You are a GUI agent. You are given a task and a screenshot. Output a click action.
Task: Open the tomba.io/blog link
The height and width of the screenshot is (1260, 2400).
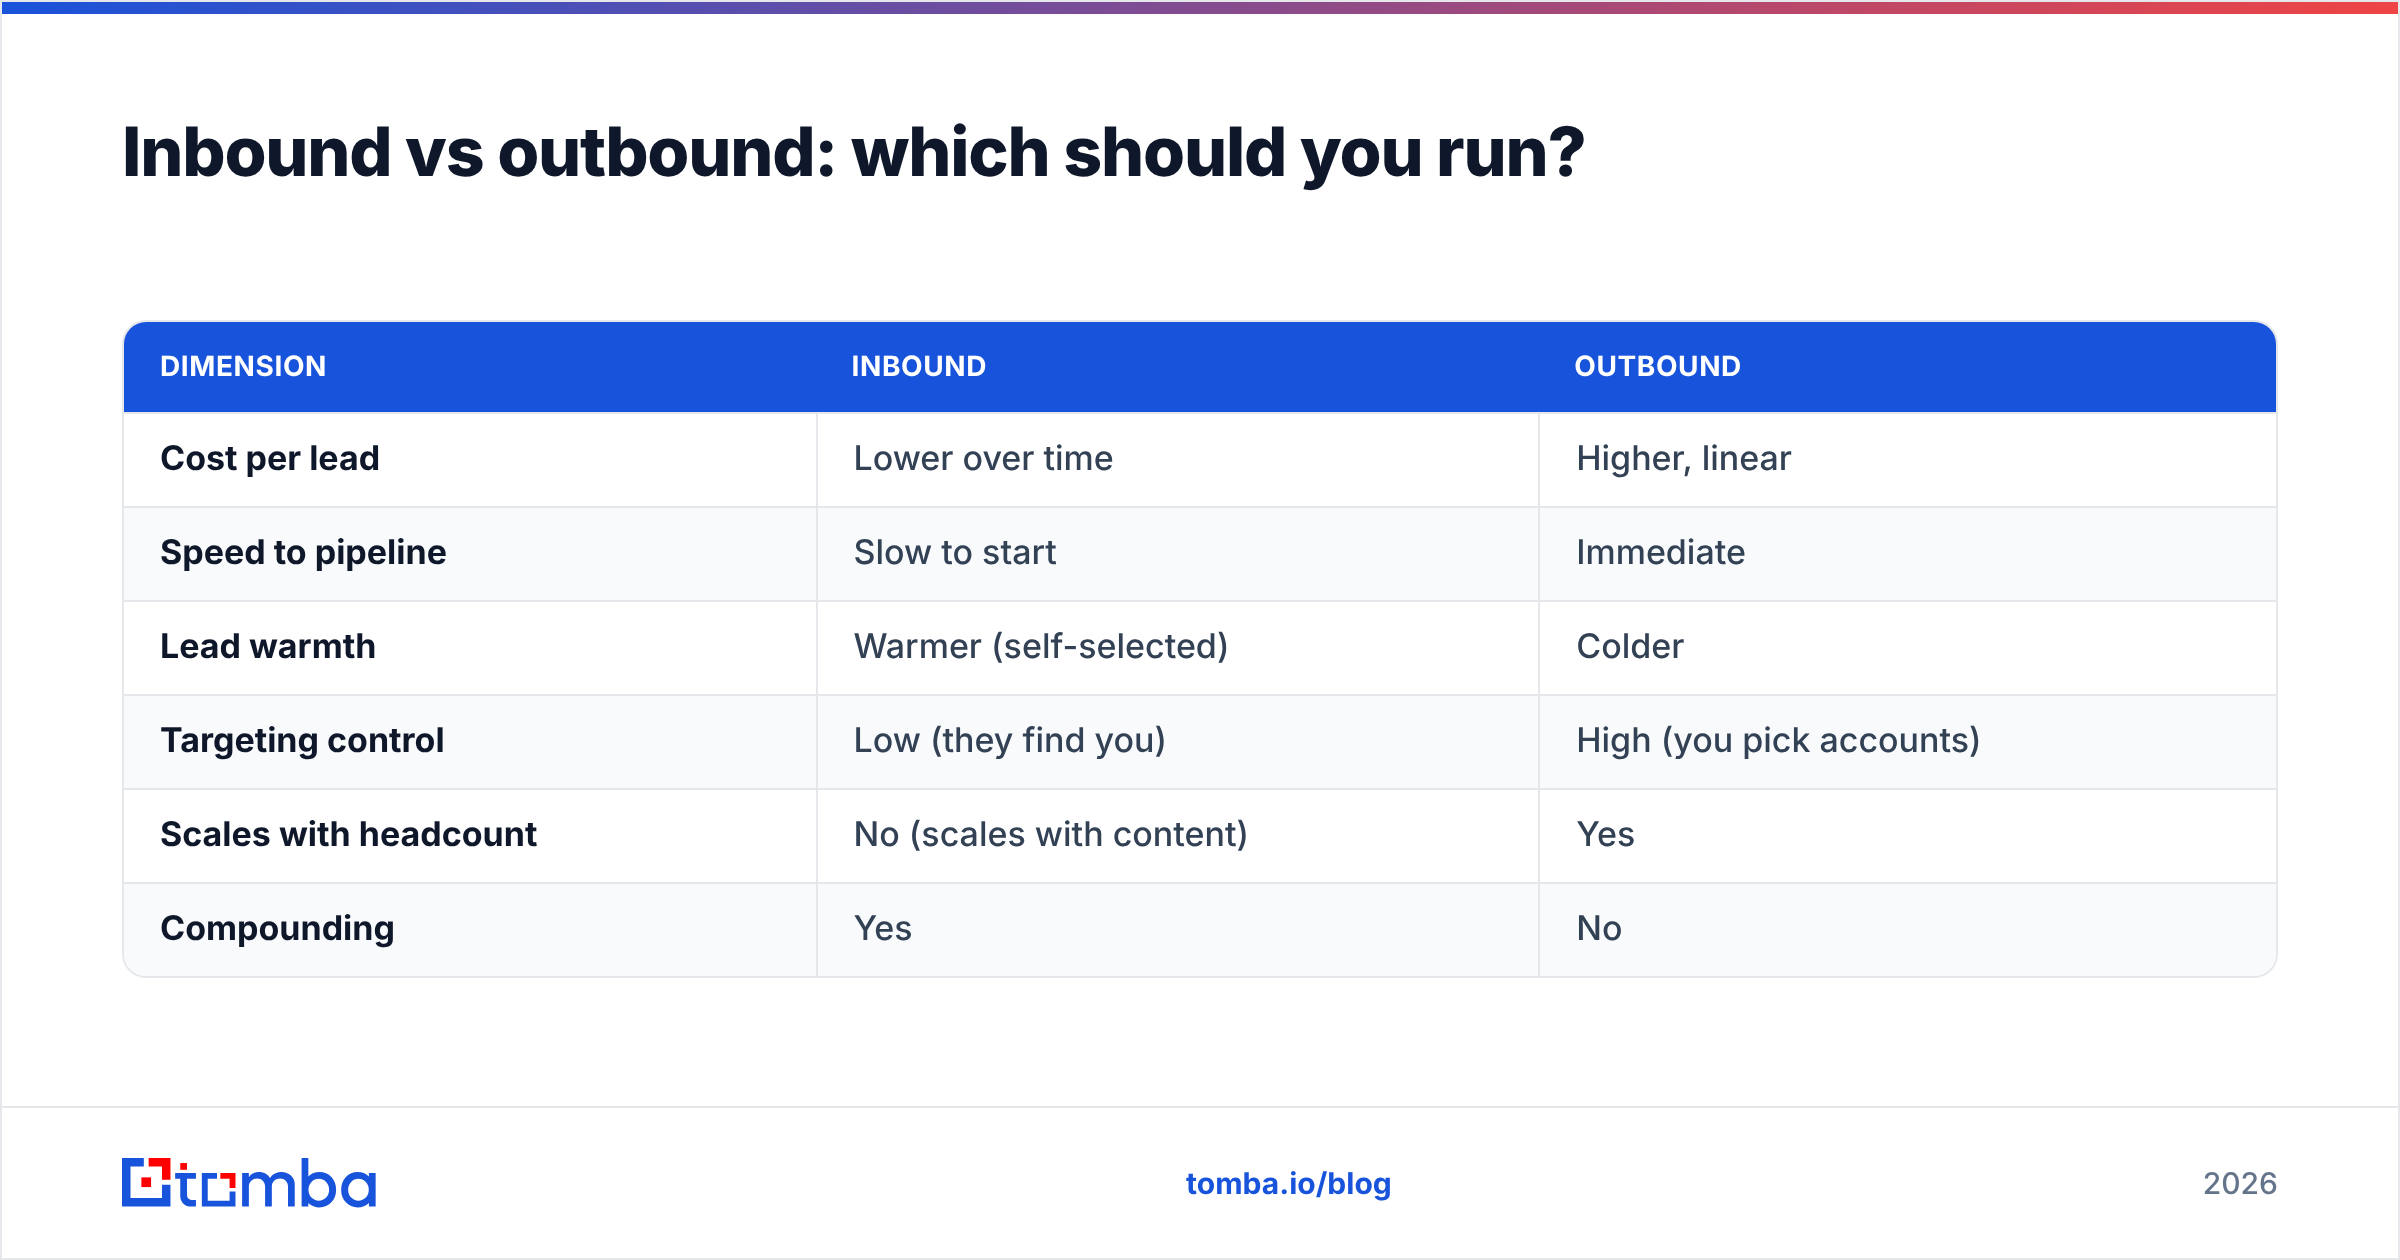[1288, 1184]
